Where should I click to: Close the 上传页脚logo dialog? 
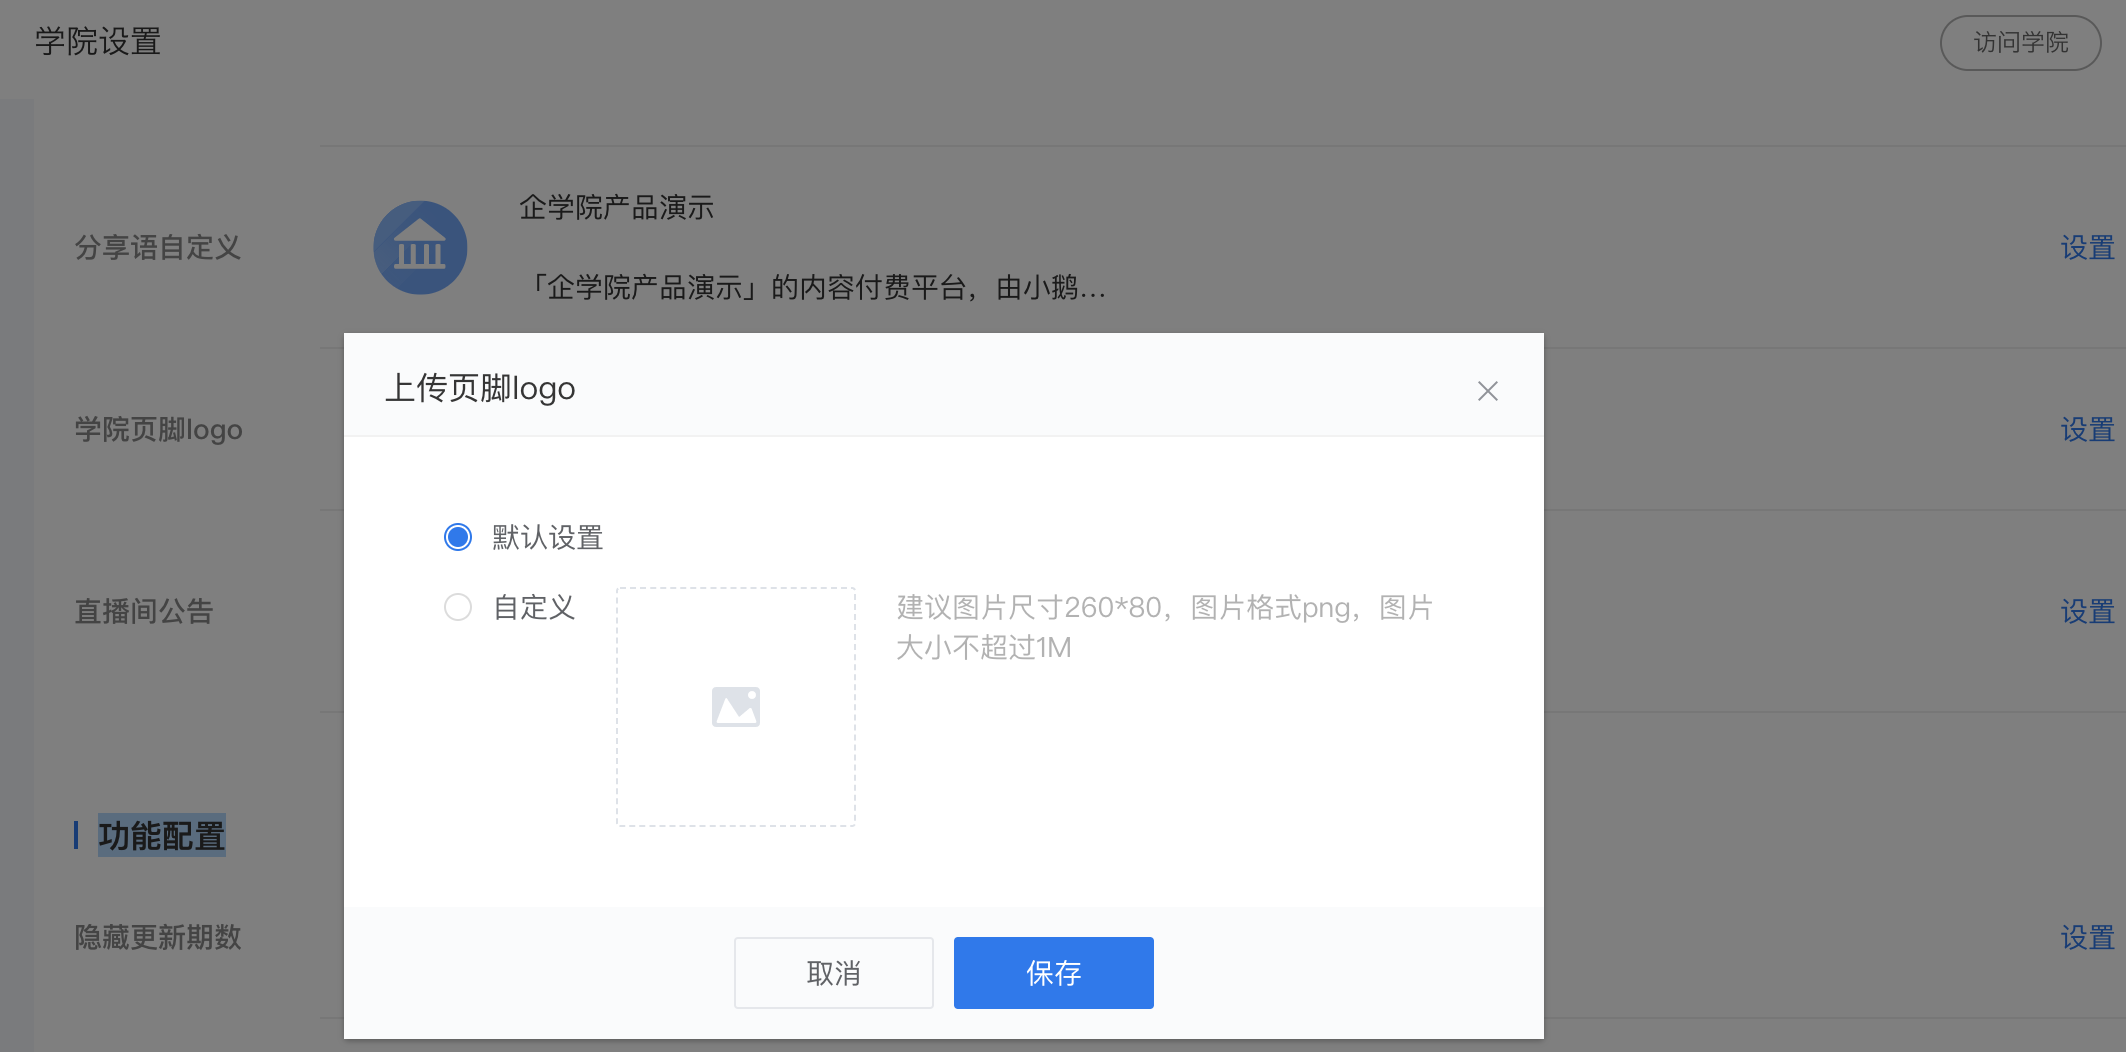(1487, 391)
